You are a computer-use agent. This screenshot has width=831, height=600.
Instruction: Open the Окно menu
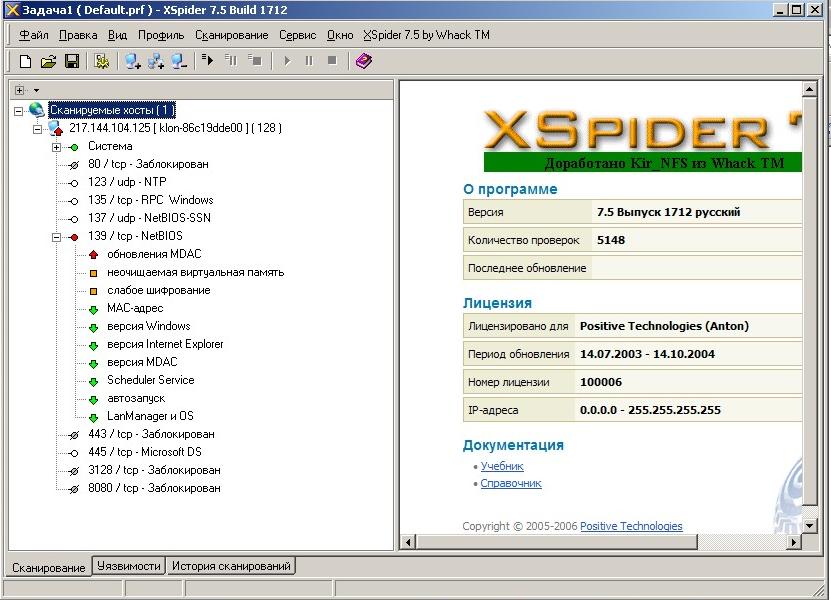340,35
